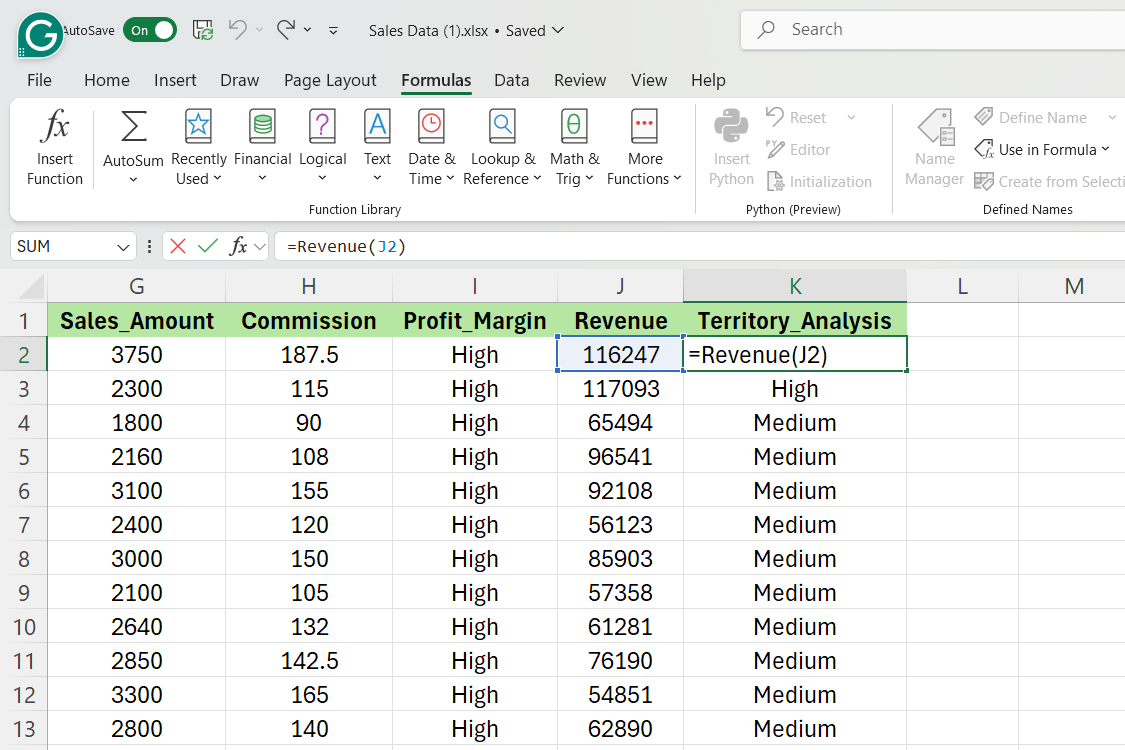
Task: Open the File tab
Action: (x=39, y=80)
